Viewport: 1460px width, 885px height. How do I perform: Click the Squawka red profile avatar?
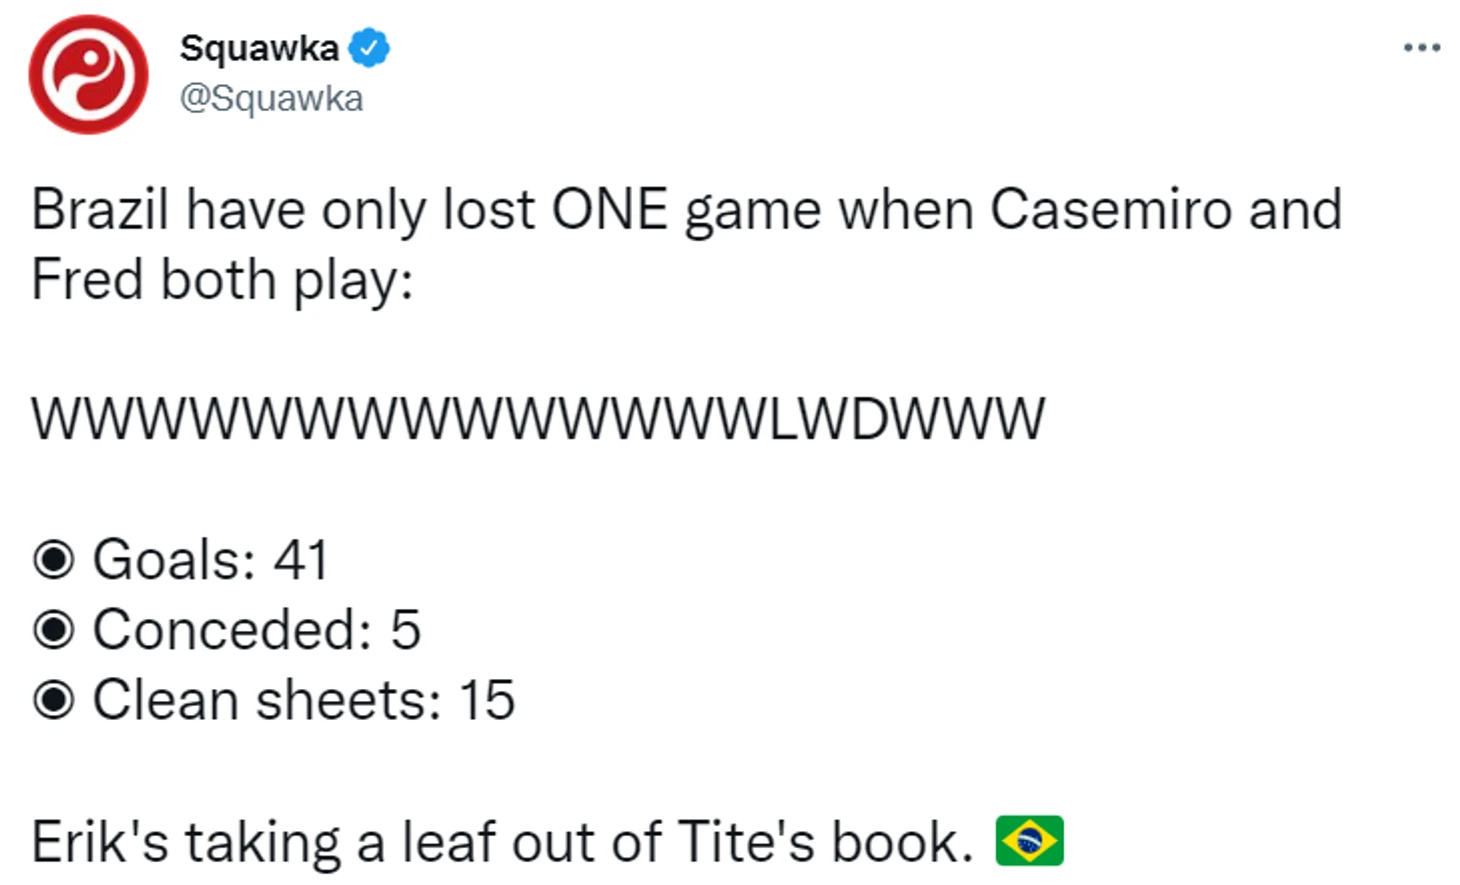pos(88,74)
